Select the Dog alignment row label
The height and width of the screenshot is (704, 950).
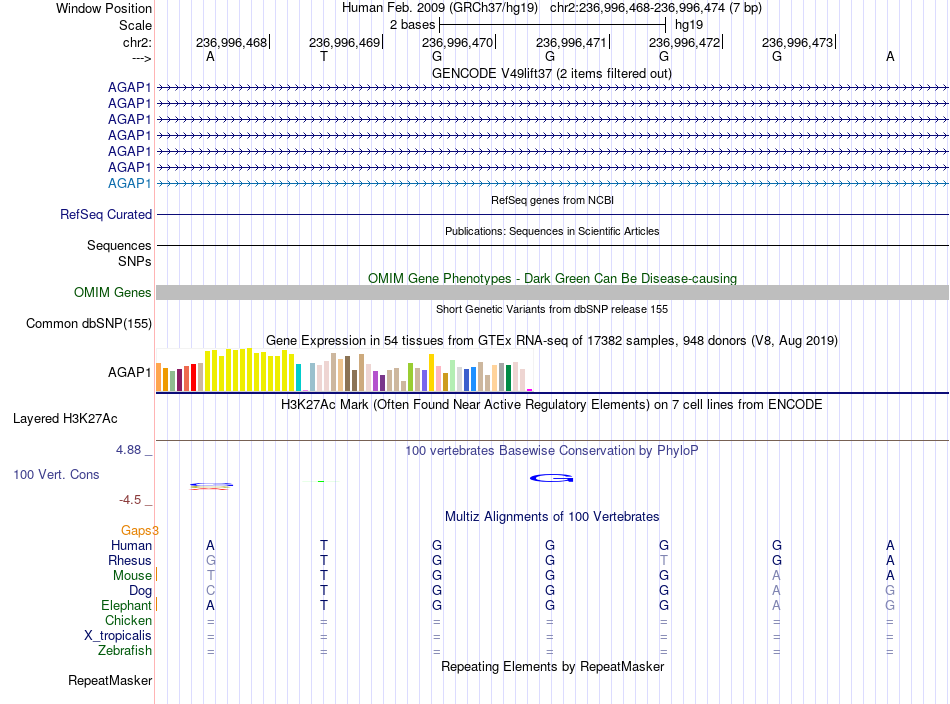pyautogui.click(x=140, y=591)
